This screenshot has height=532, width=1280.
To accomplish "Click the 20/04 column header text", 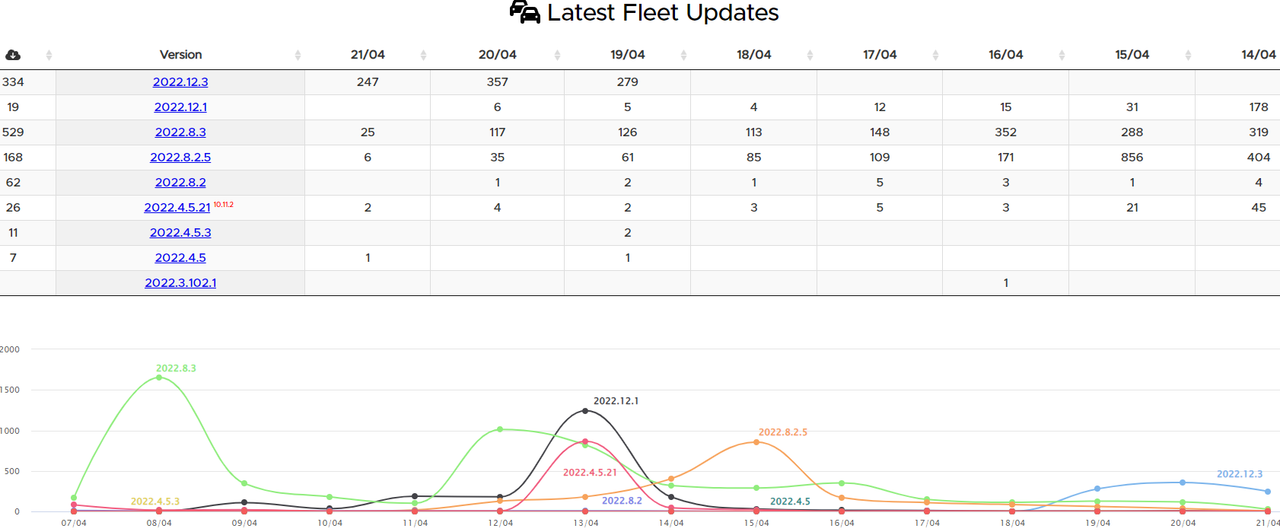I will pos(498,55).
